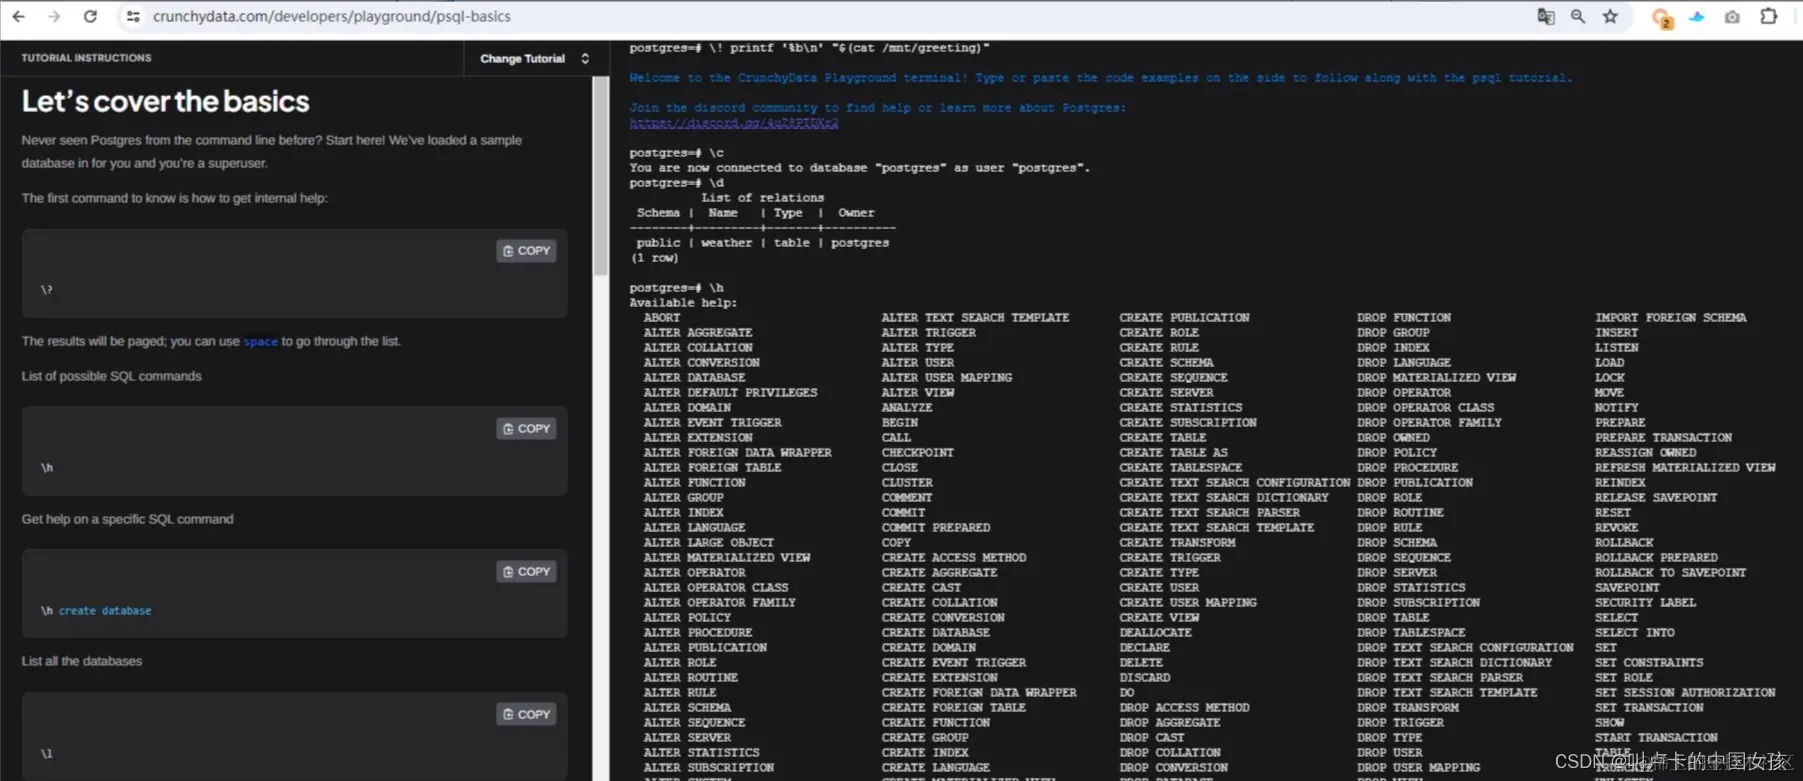View site information icon beside the URL

point(133,16)
